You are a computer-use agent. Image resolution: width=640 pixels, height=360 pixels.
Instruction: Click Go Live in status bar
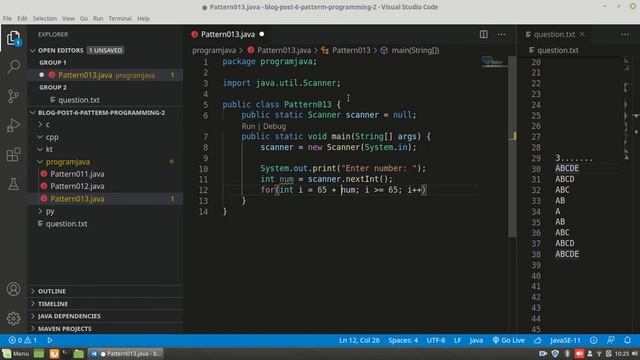(x=509, y=340)
